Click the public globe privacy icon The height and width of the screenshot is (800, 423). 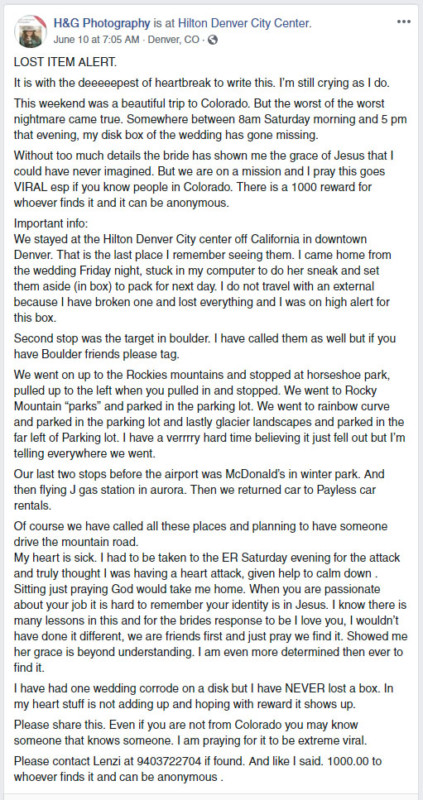213,39
